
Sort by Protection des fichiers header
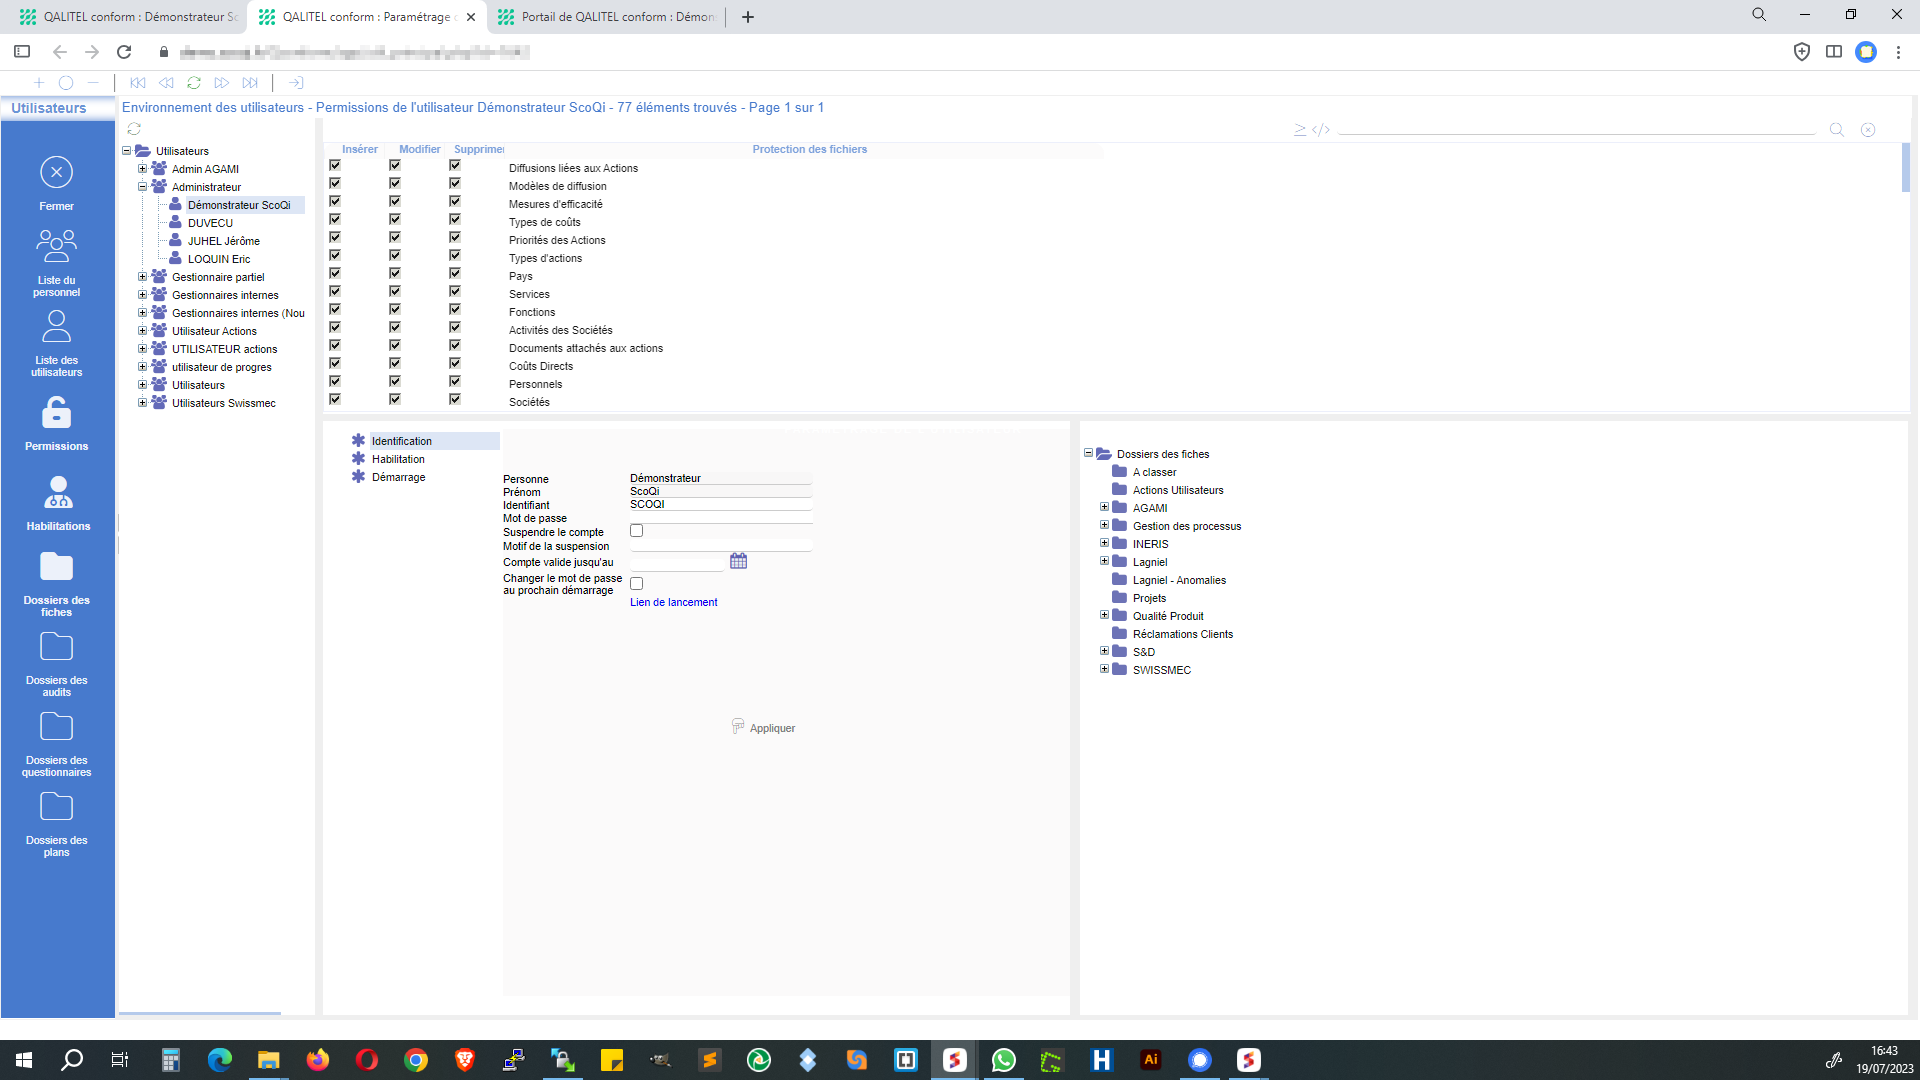pos(809,149)
